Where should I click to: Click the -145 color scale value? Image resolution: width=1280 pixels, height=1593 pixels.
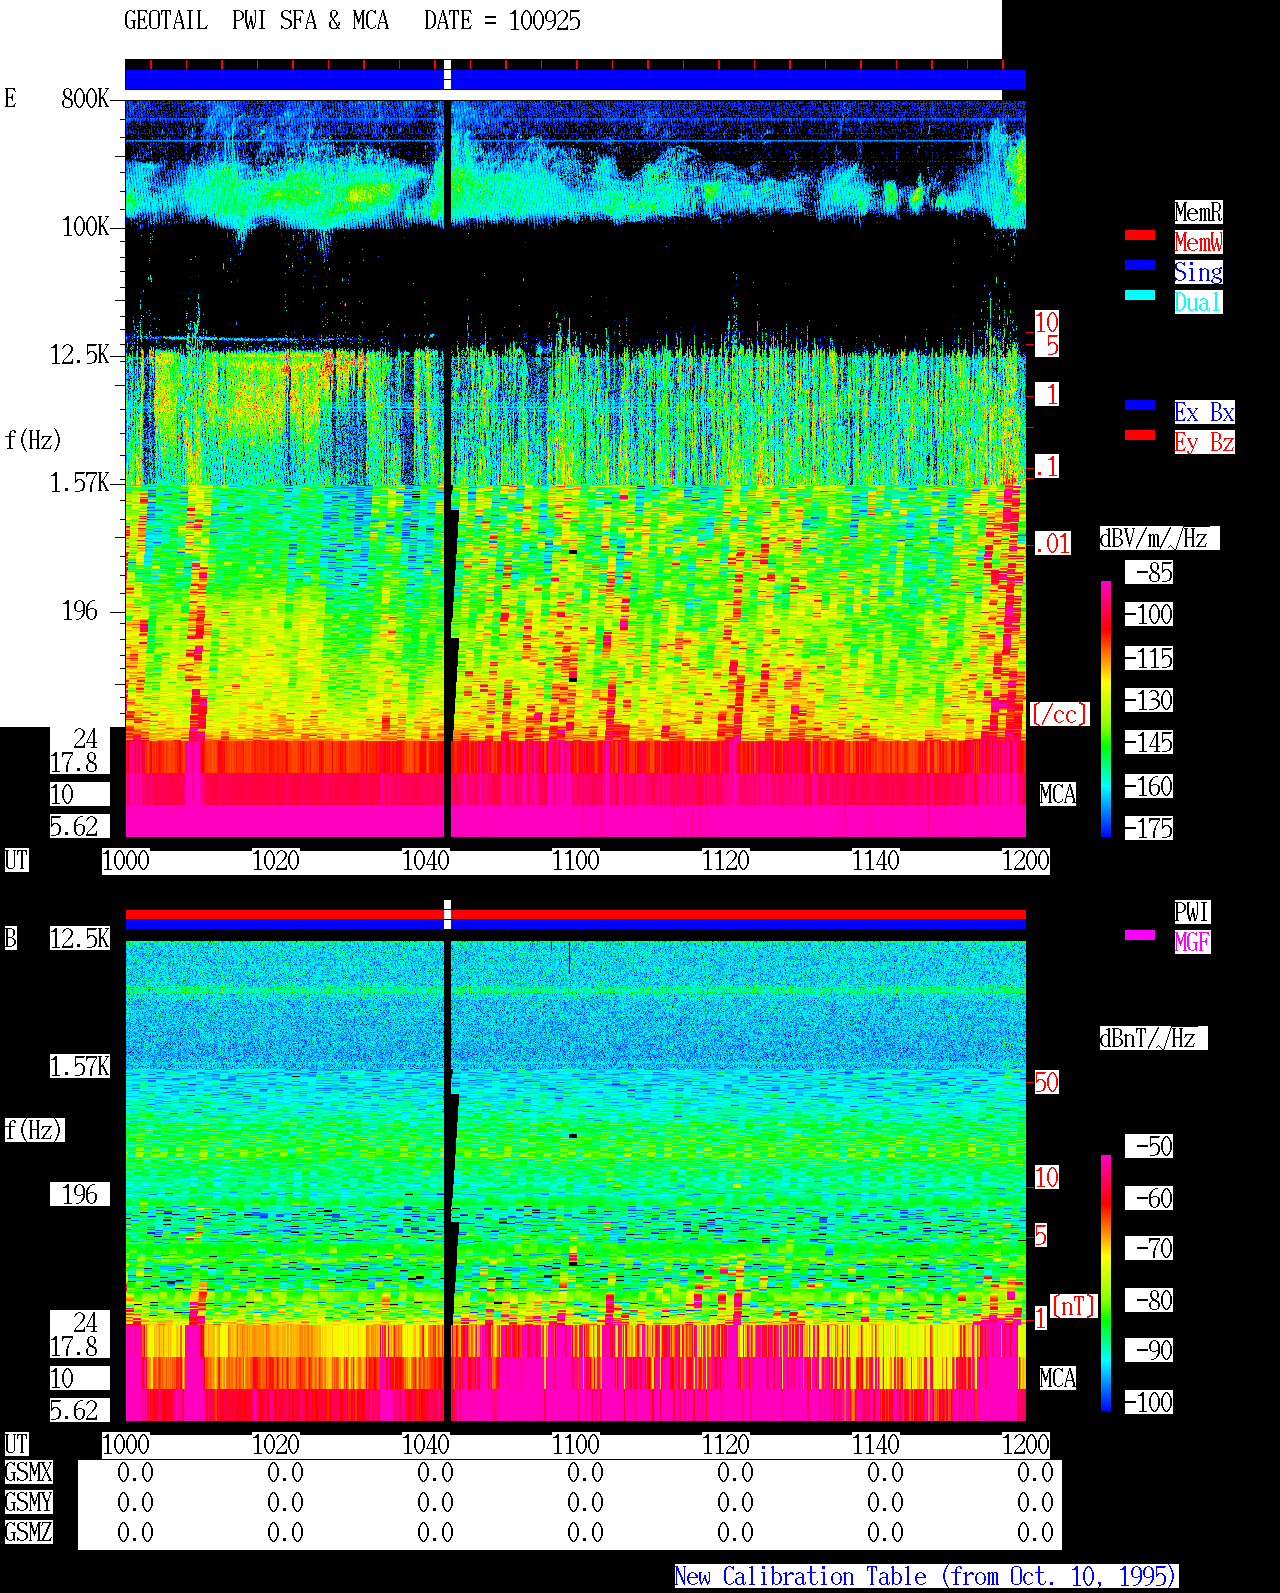point(1149,743)
